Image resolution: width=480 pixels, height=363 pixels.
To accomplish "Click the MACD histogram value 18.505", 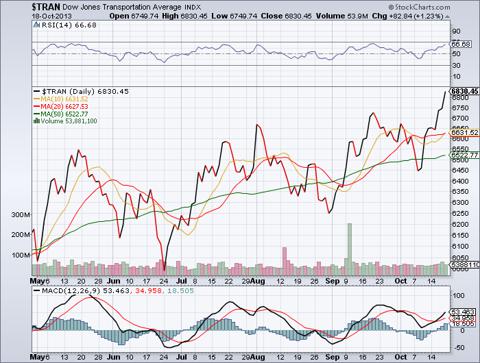I will 180,291.
